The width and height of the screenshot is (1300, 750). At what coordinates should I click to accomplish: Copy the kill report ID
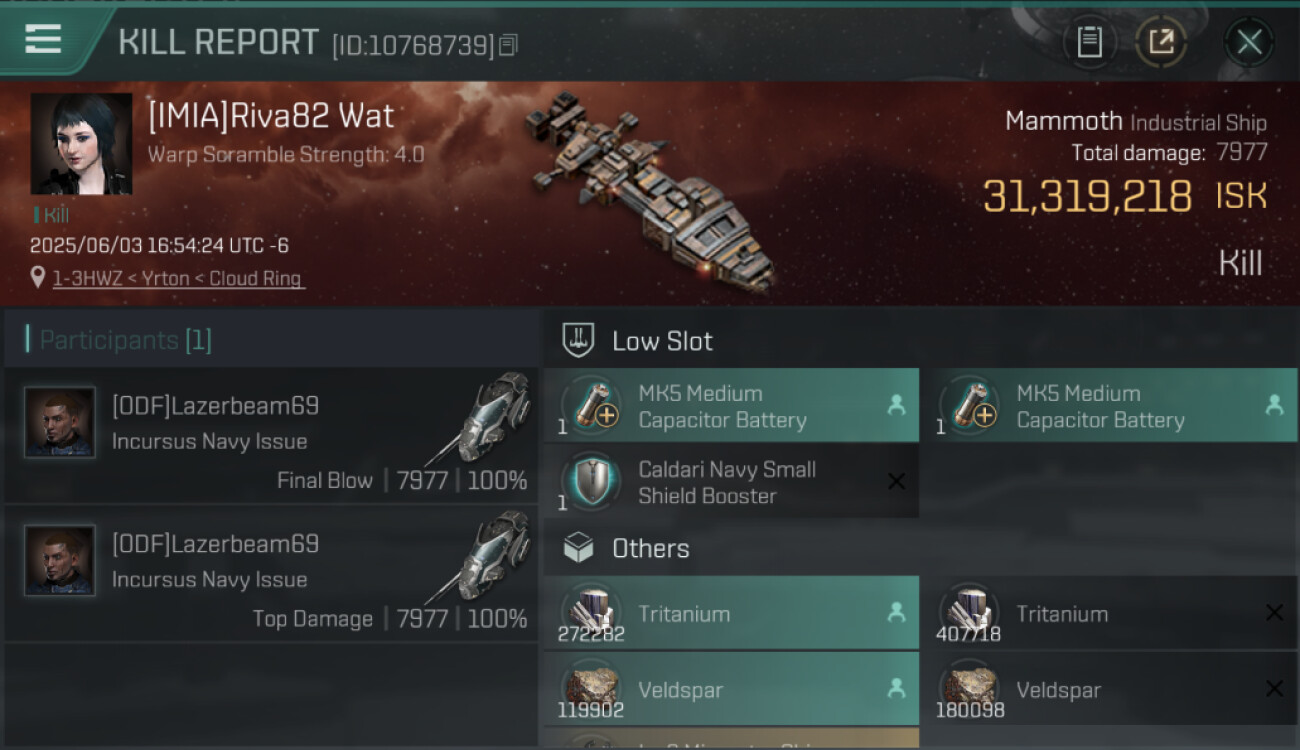coord(509,45)
